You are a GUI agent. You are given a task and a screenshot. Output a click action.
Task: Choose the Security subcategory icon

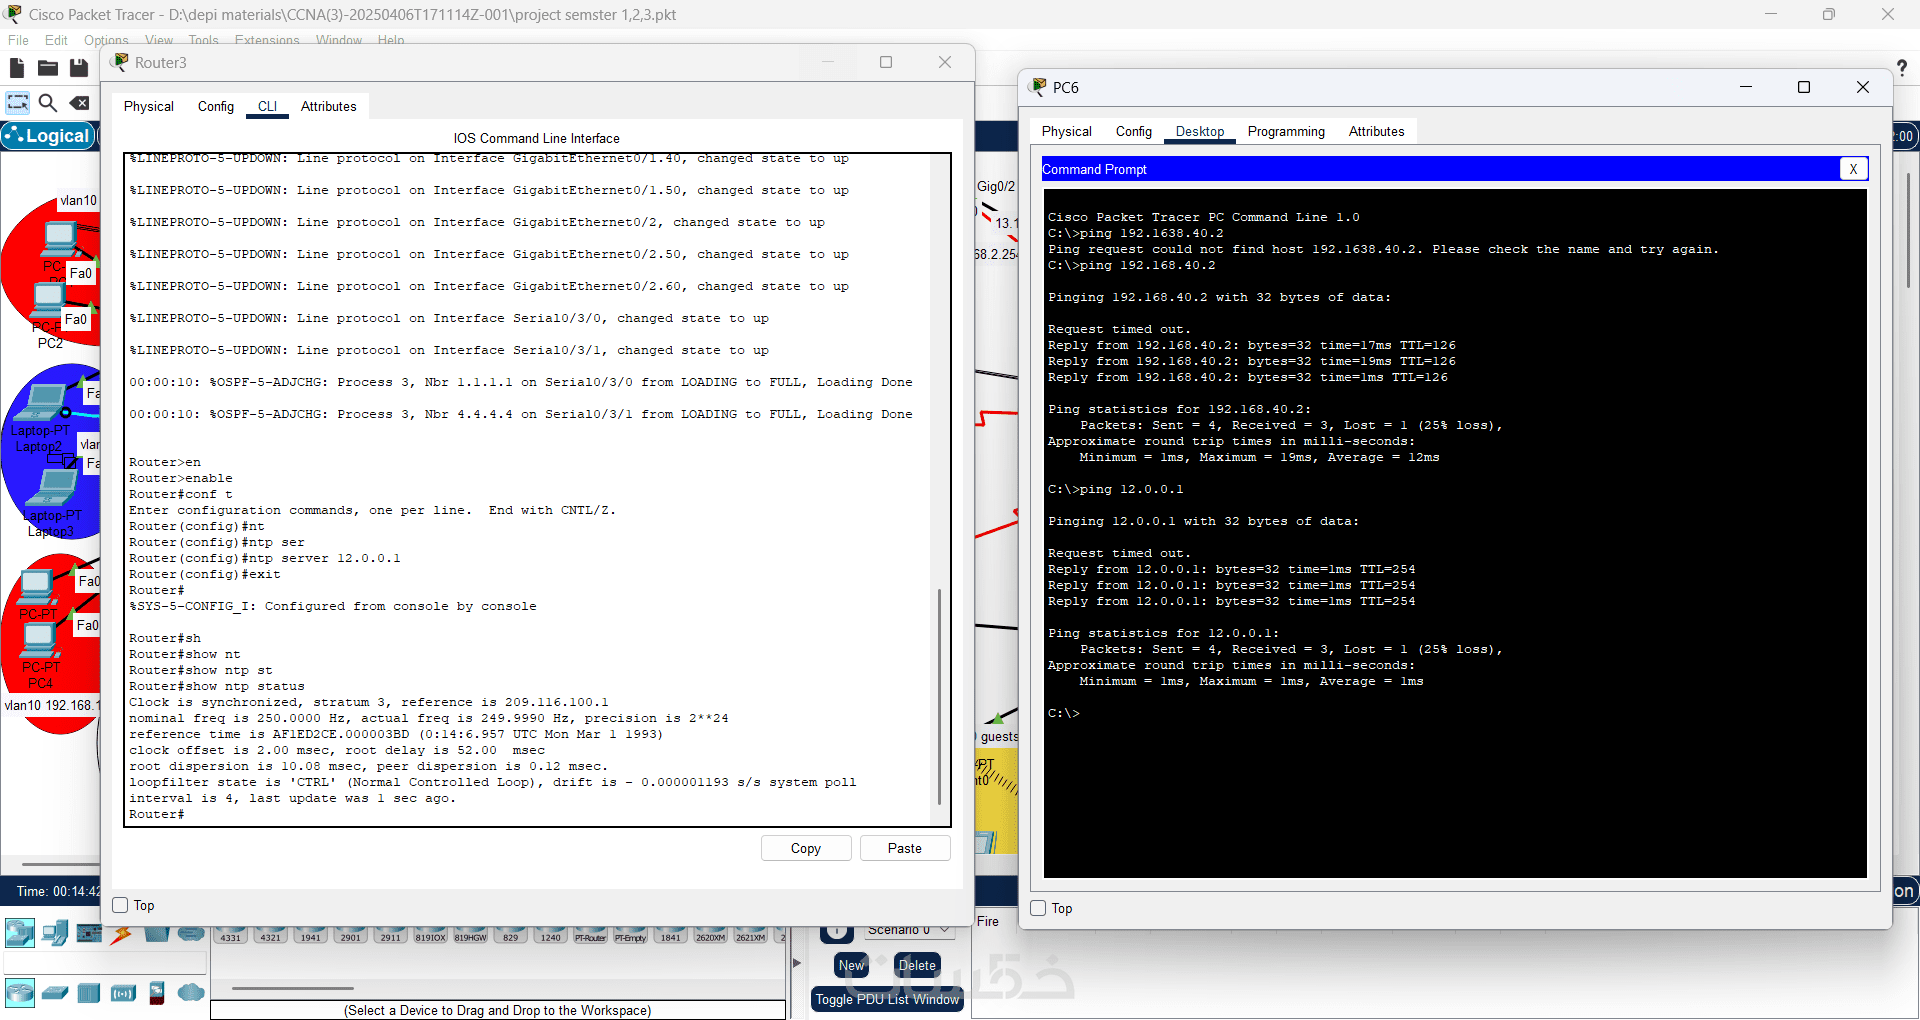pos(157,993)
